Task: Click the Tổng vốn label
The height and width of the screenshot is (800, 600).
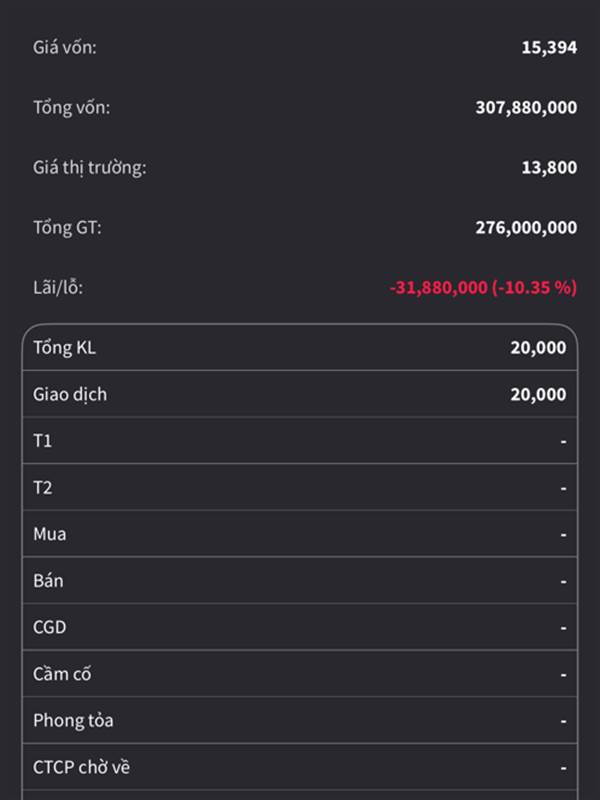Action: (x=71, y=107)
